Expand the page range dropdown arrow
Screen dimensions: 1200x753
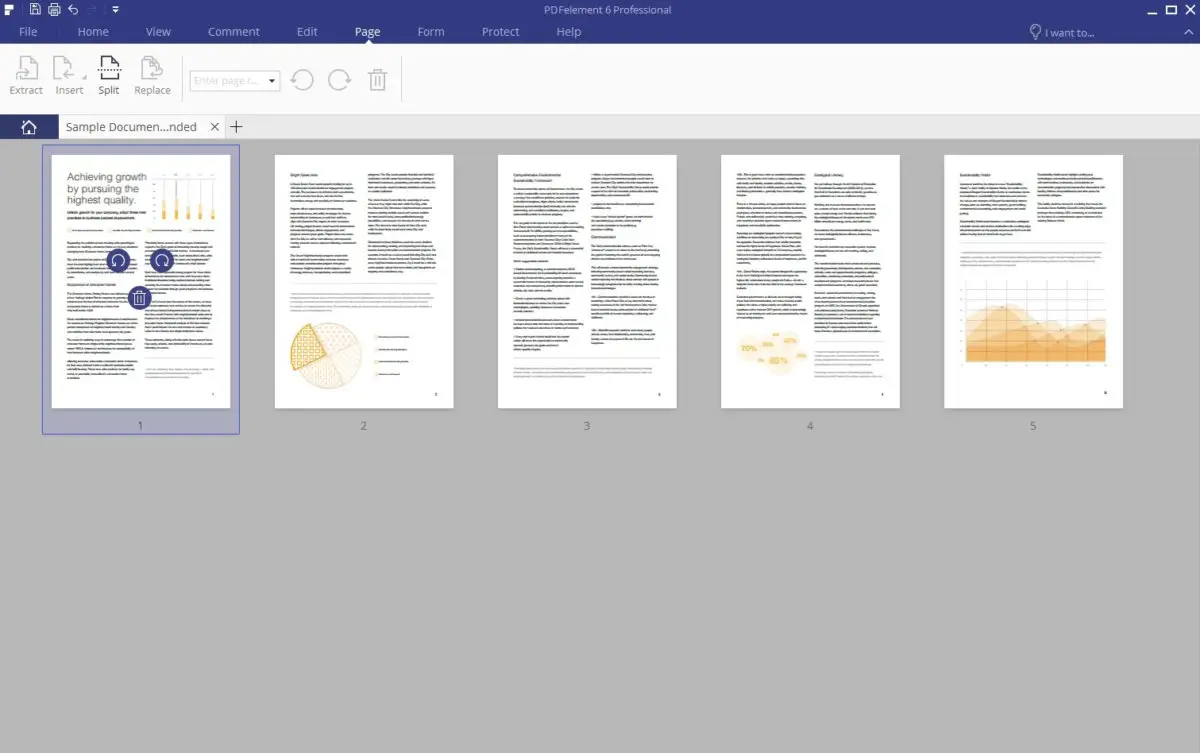pyautogui.click(x=272, y=81)
